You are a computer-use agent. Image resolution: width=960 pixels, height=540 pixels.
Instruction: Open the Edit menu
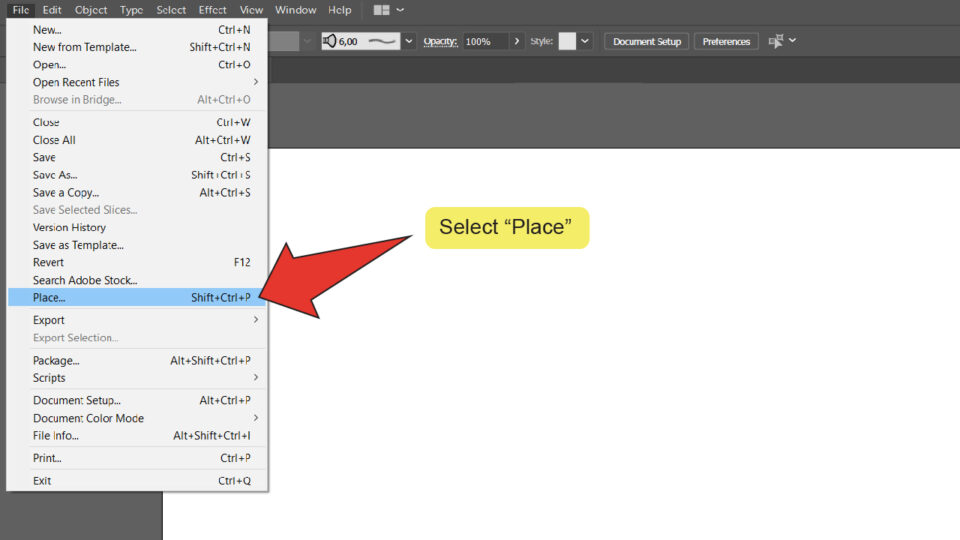click(x=51, y=10)
